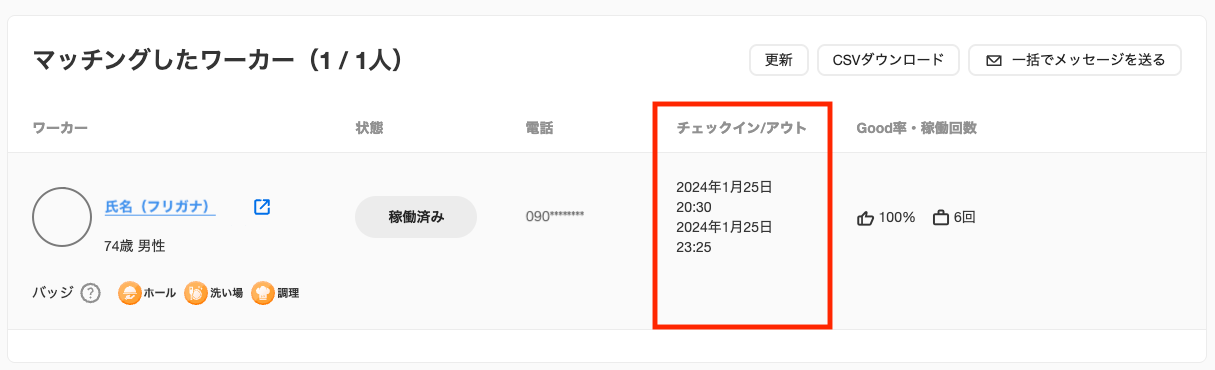
Task: Click the thumbs-up Good rate icon
Action: pos(866,217)
